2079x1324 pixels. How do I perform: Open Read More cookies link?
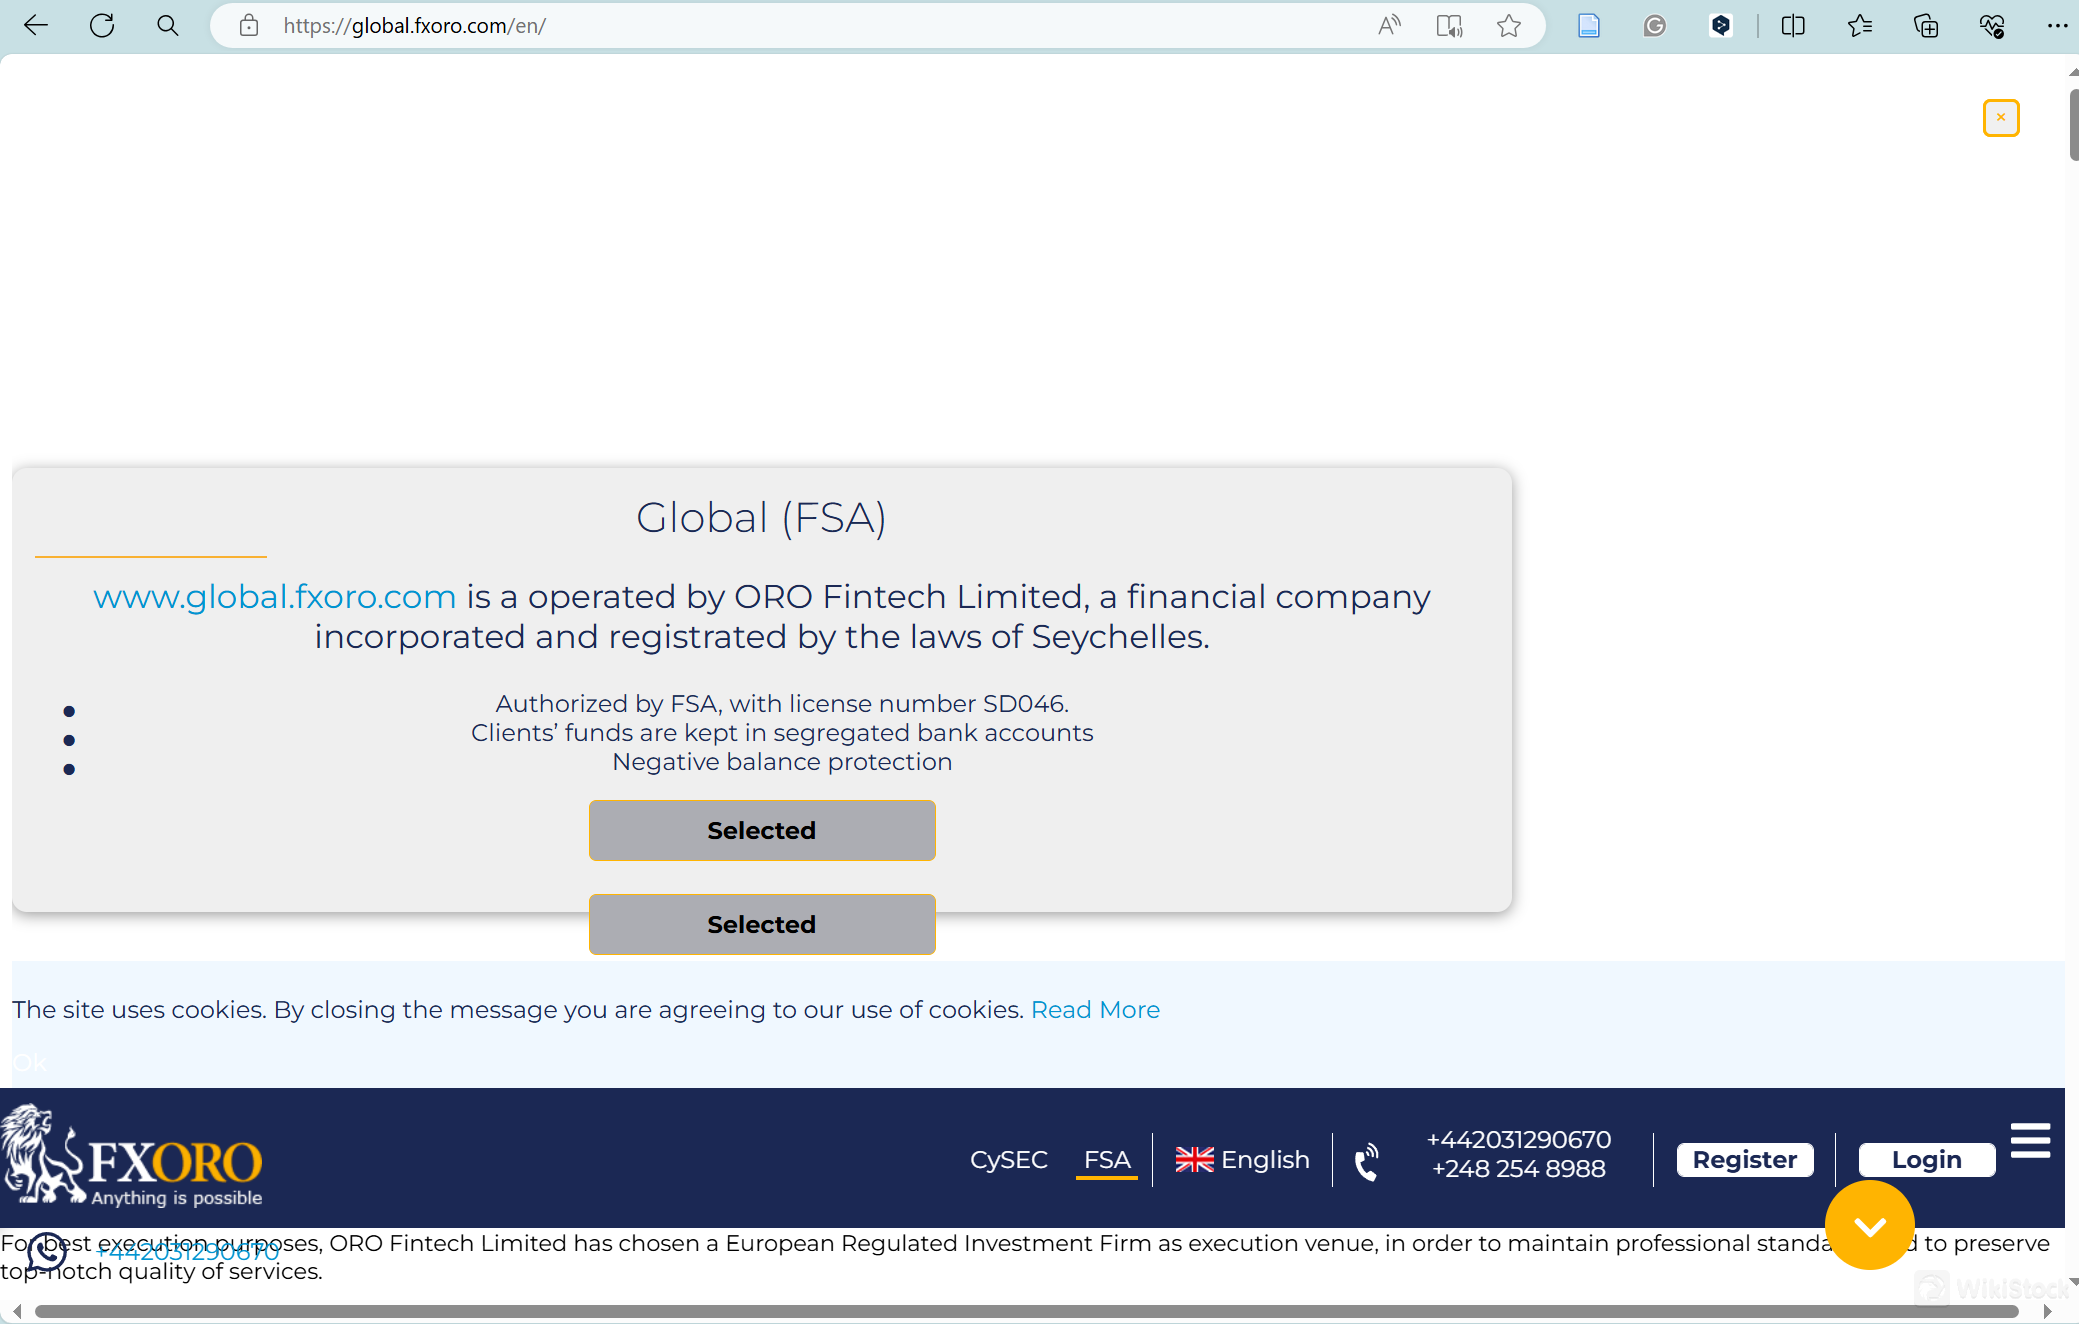[x=1095, y=1010]
